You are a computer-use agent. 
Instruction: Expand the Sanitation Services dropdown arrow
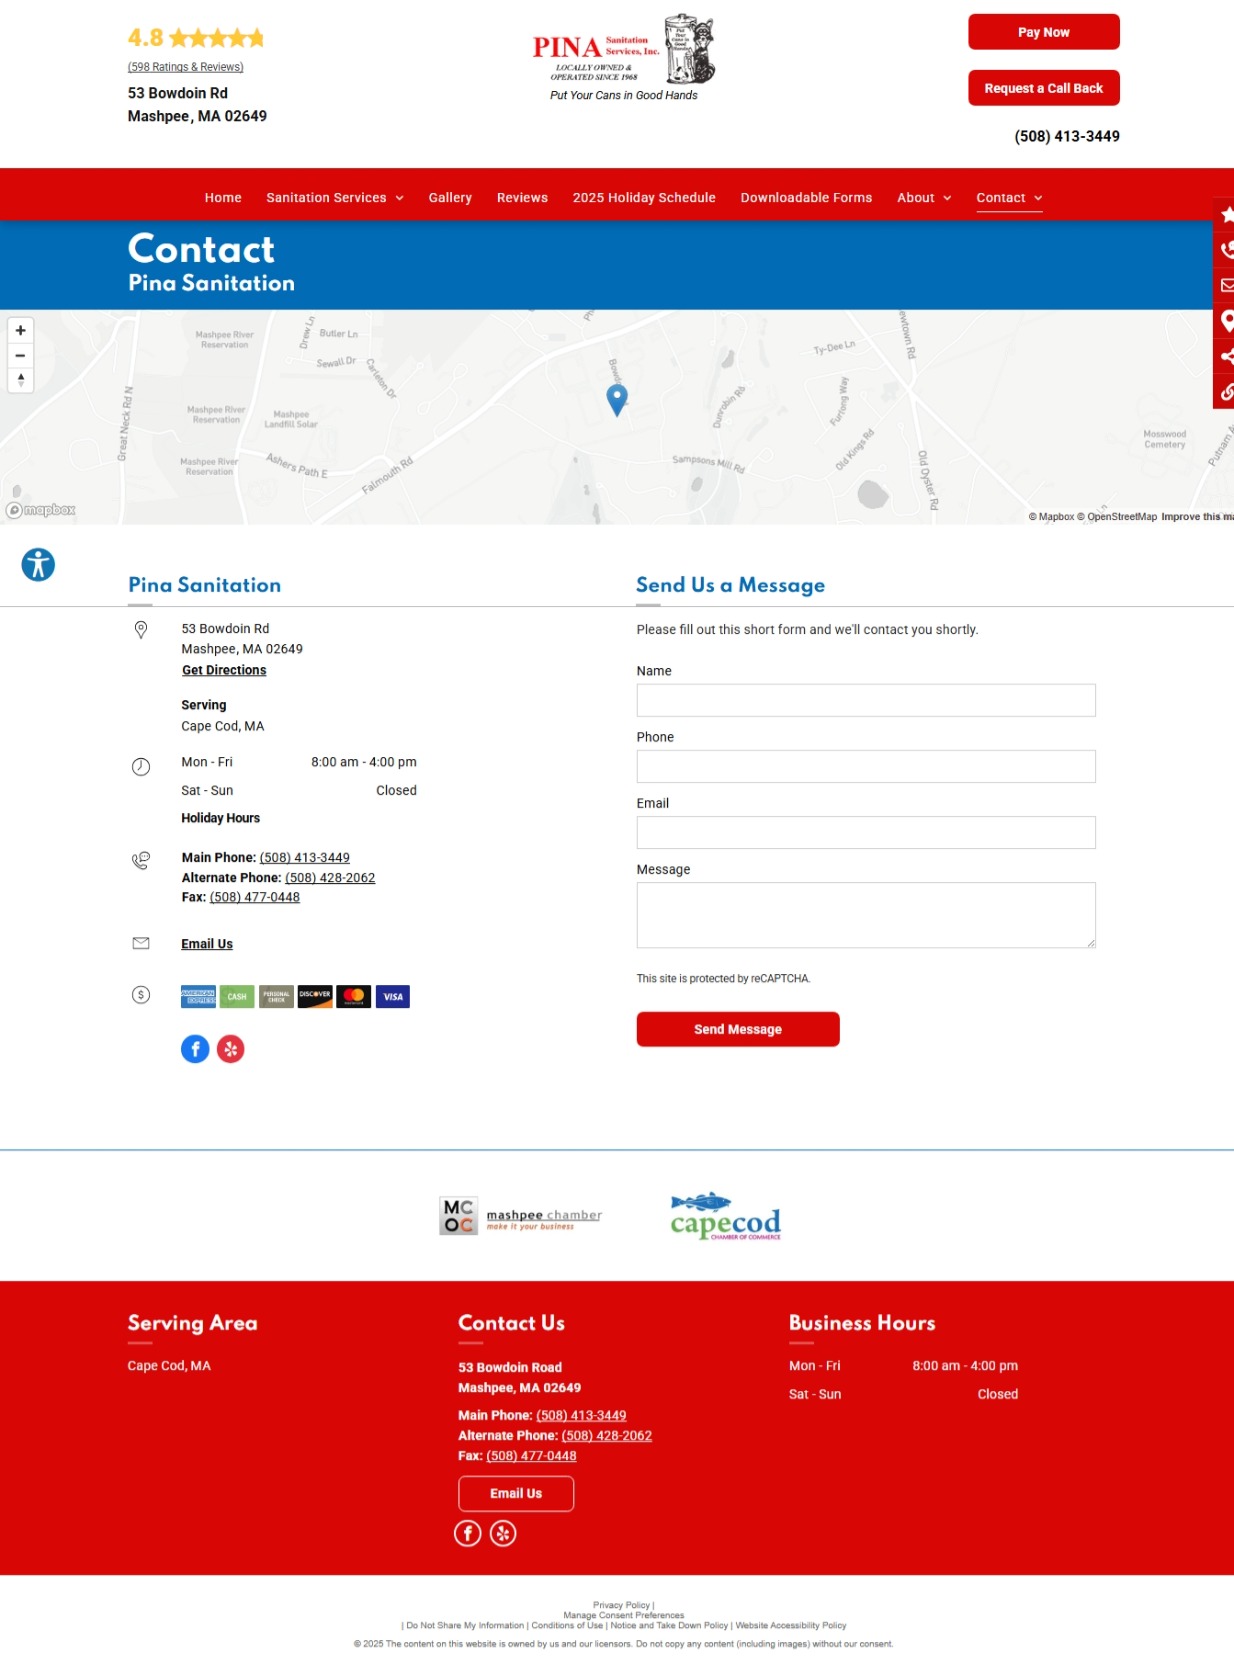(x=399, y=198)
